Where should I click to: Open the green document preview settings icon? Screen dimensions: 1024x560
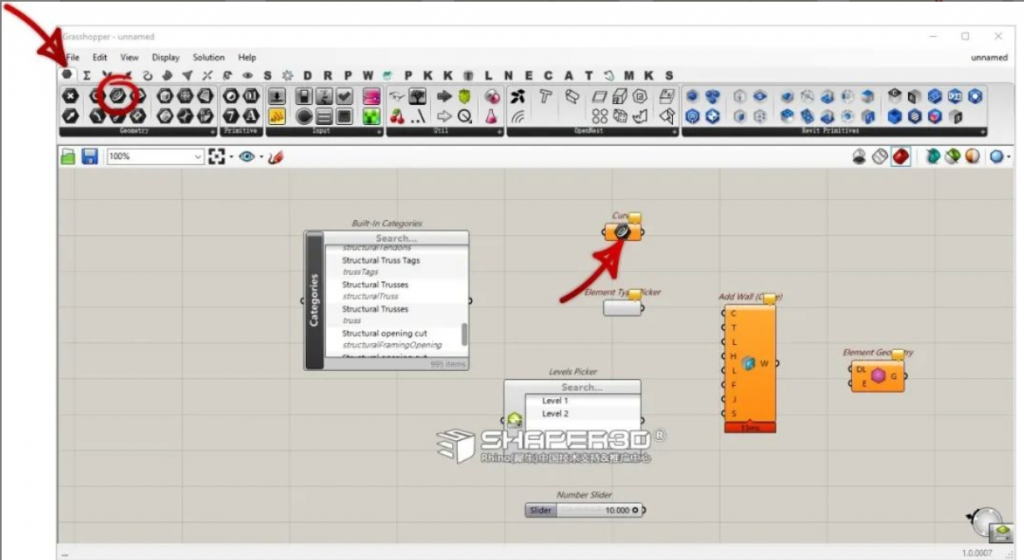pos(953,157)
